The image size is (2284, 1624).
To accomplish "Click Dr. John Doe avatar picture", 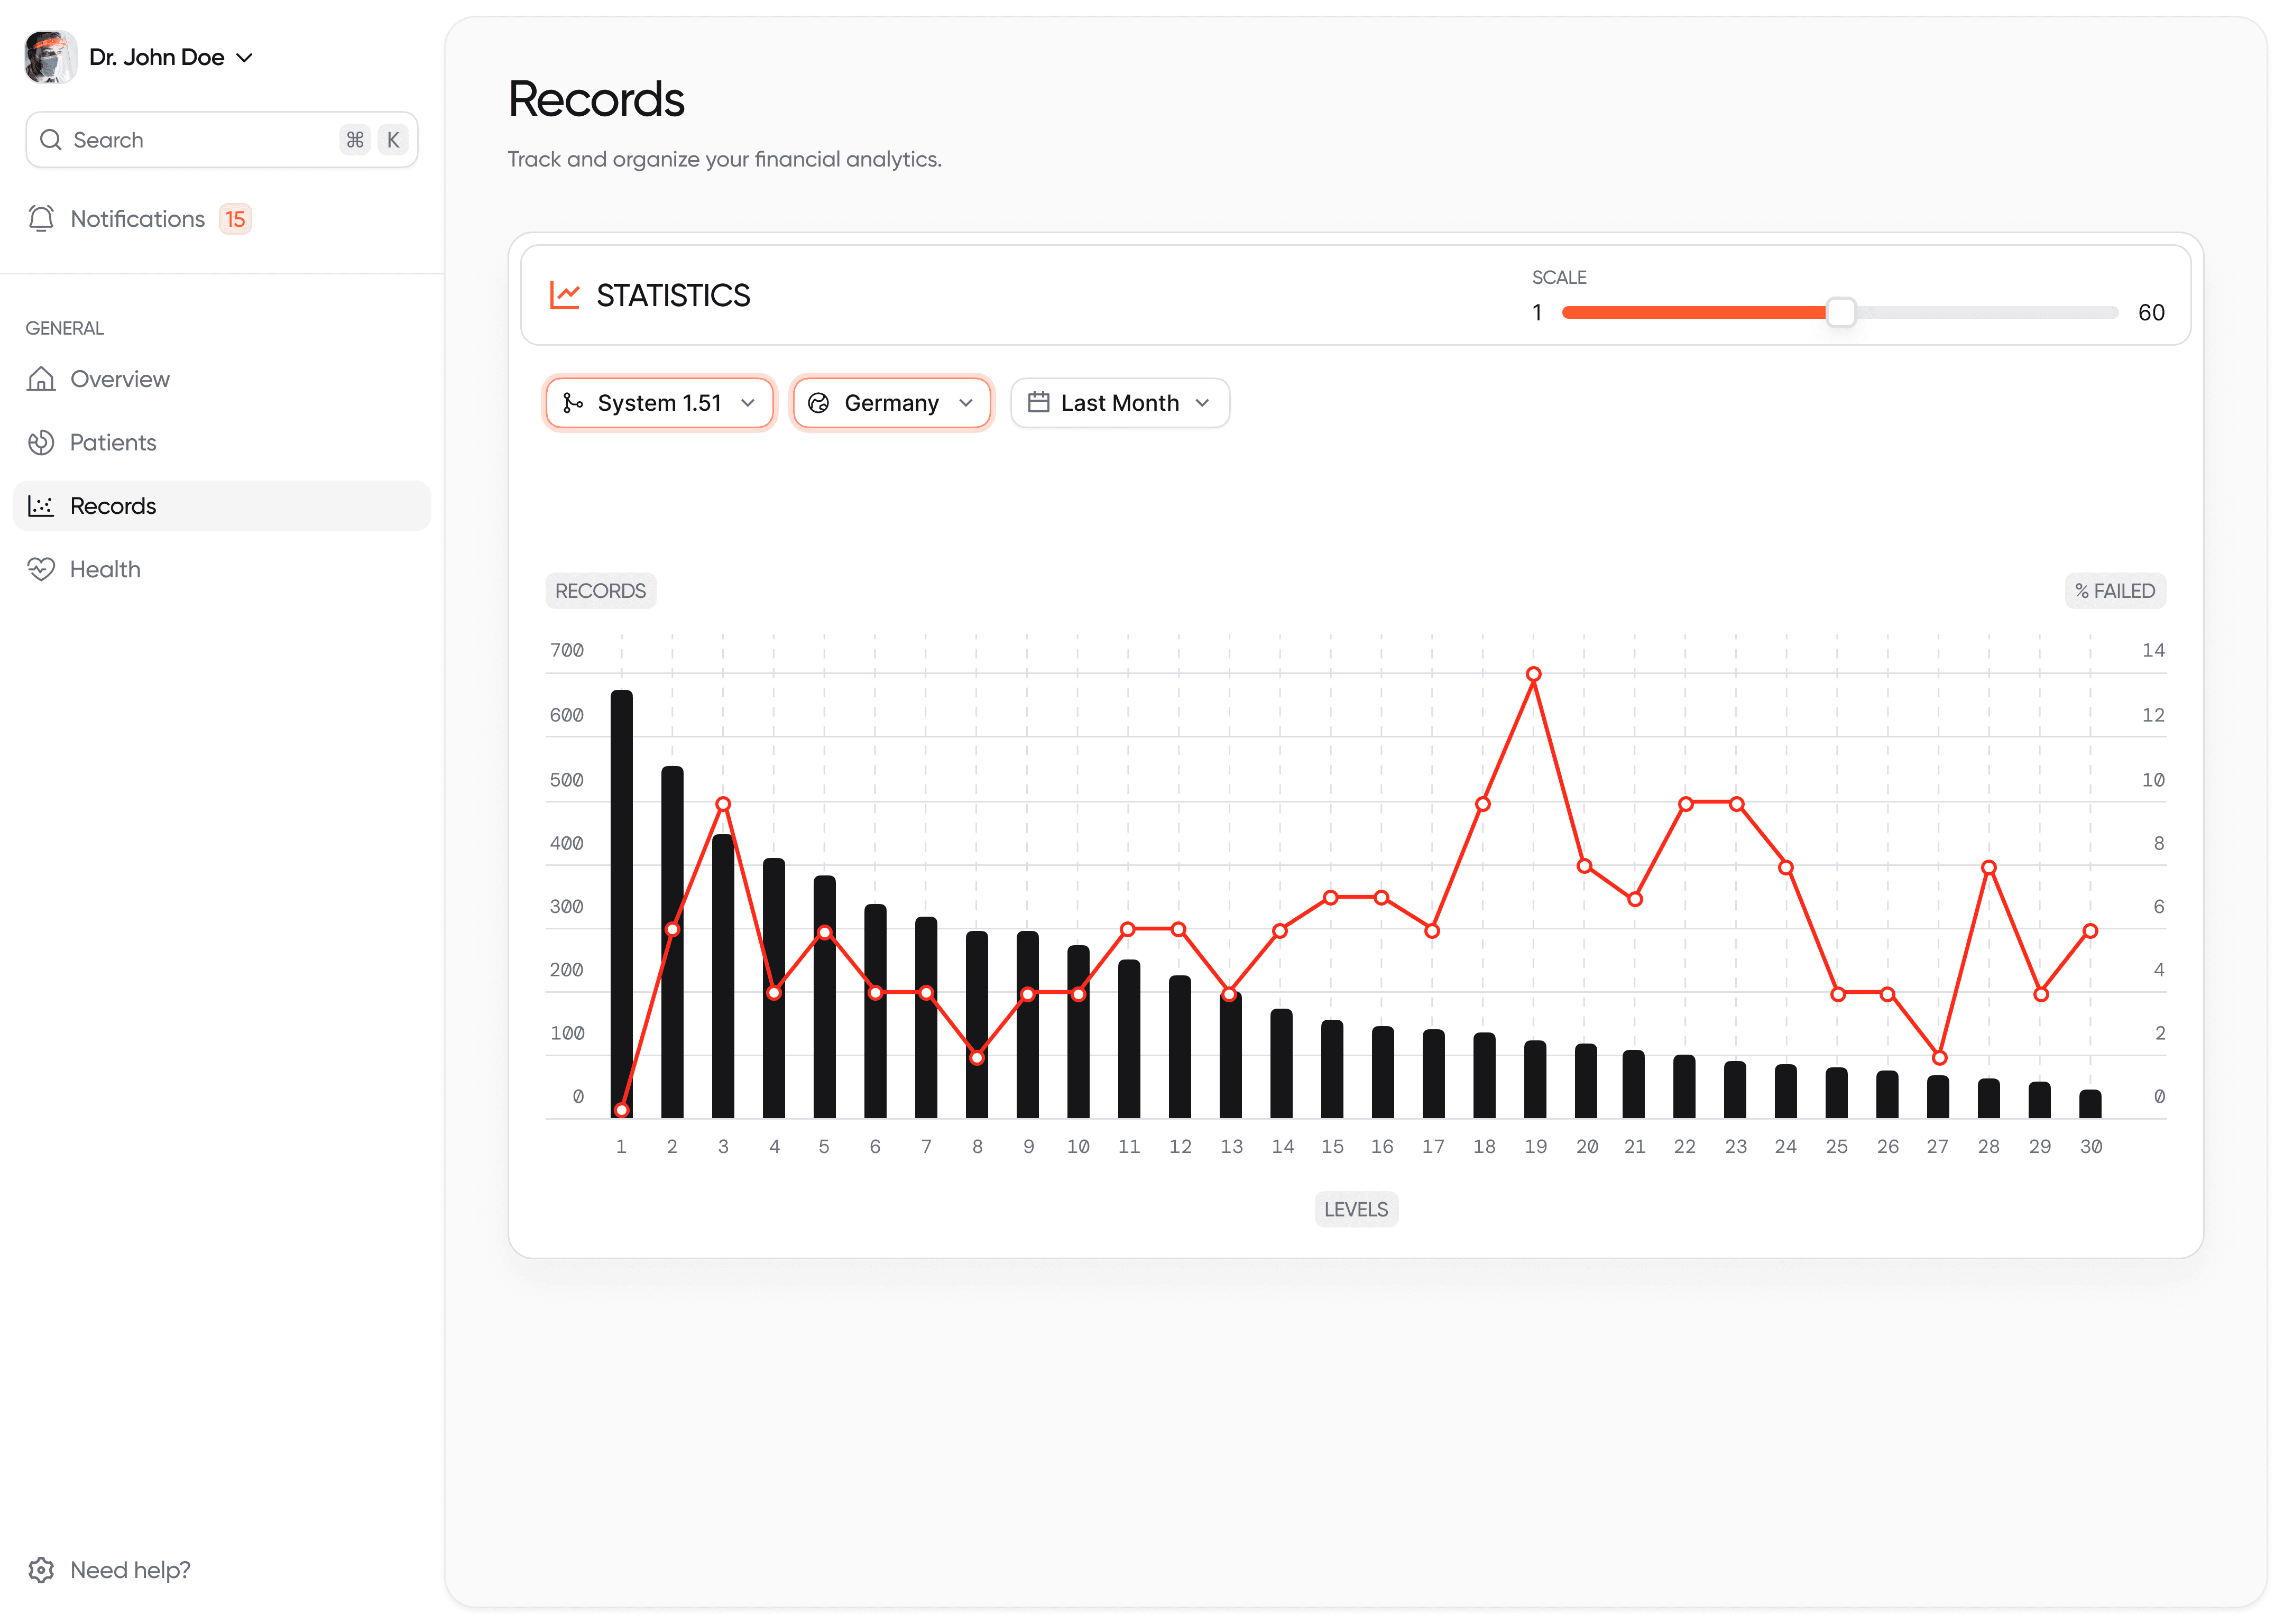I will [50, 57].
